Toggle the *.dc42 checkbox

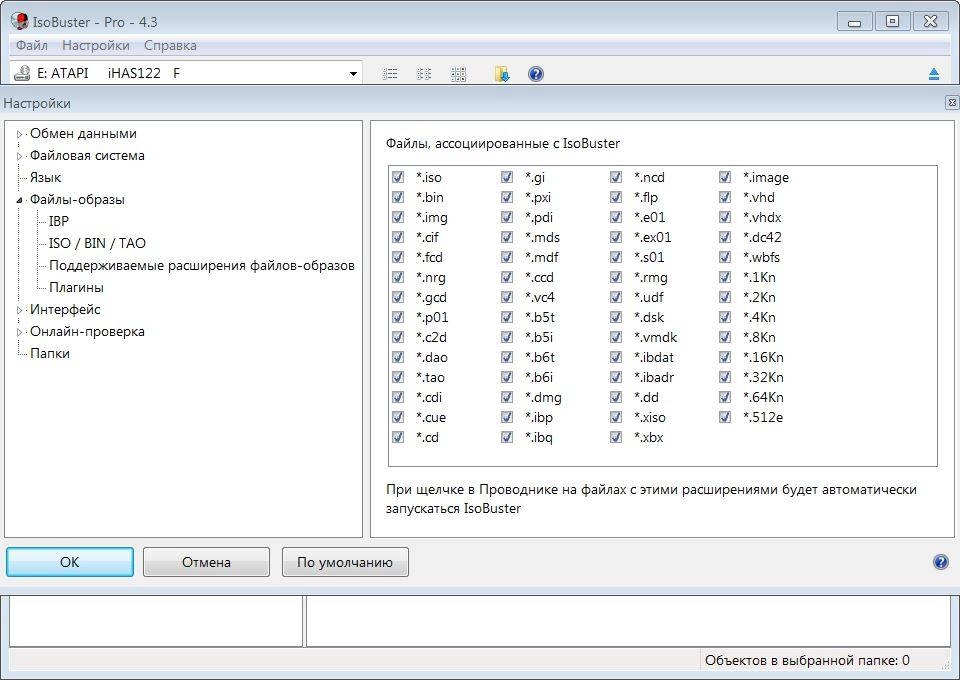[725, 237]
